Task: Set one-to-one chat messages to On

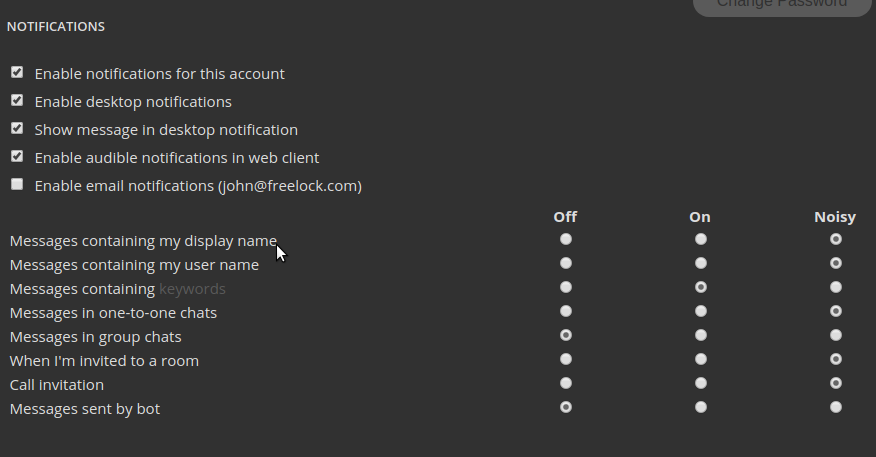Action: pyautogui.click(x=701, y=312)
